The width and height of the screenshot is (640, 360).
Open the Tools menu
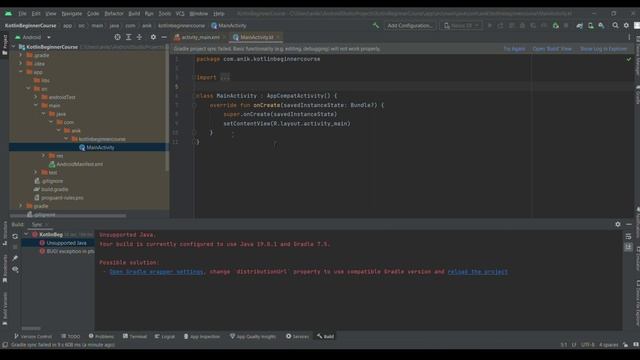click(x=165, y=13)
